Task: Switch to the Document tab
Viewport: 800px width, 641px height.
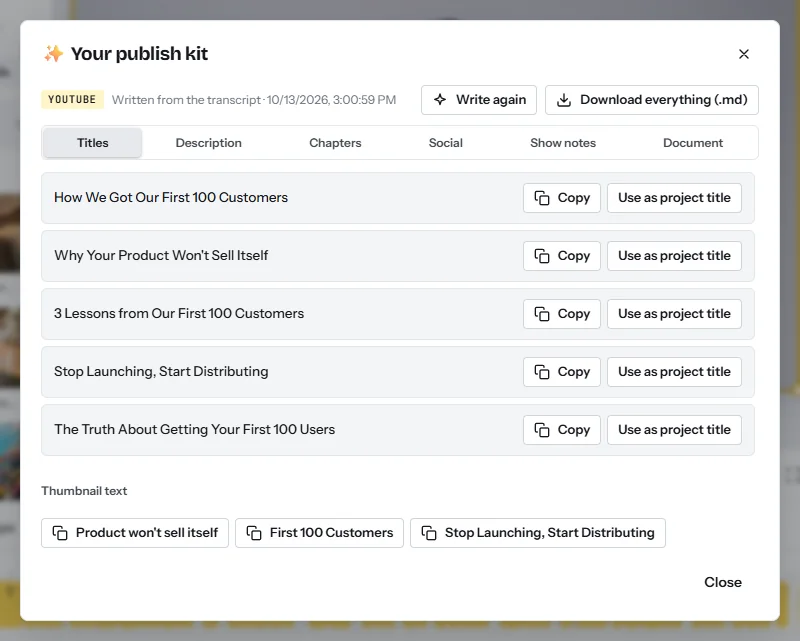Action: coord(692,143)
